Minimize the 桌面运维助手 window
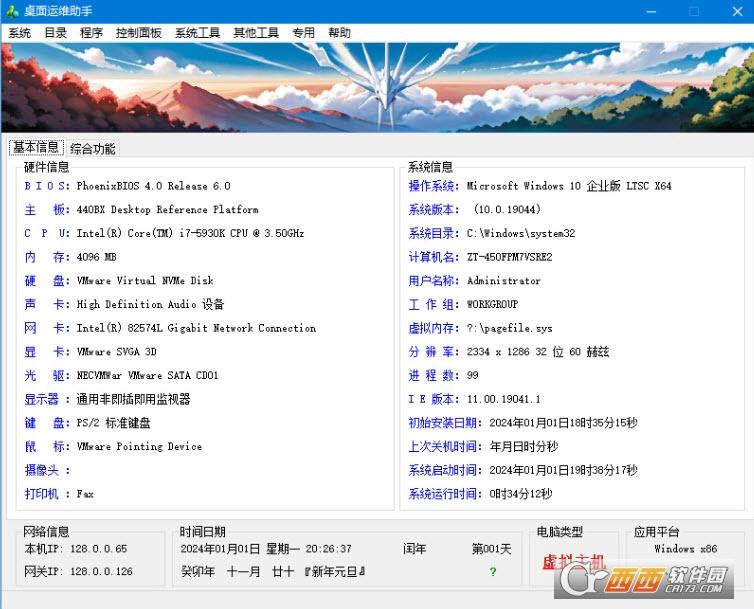Image resolution: width=754 pixels, height=609 pixels. [651, 11]
